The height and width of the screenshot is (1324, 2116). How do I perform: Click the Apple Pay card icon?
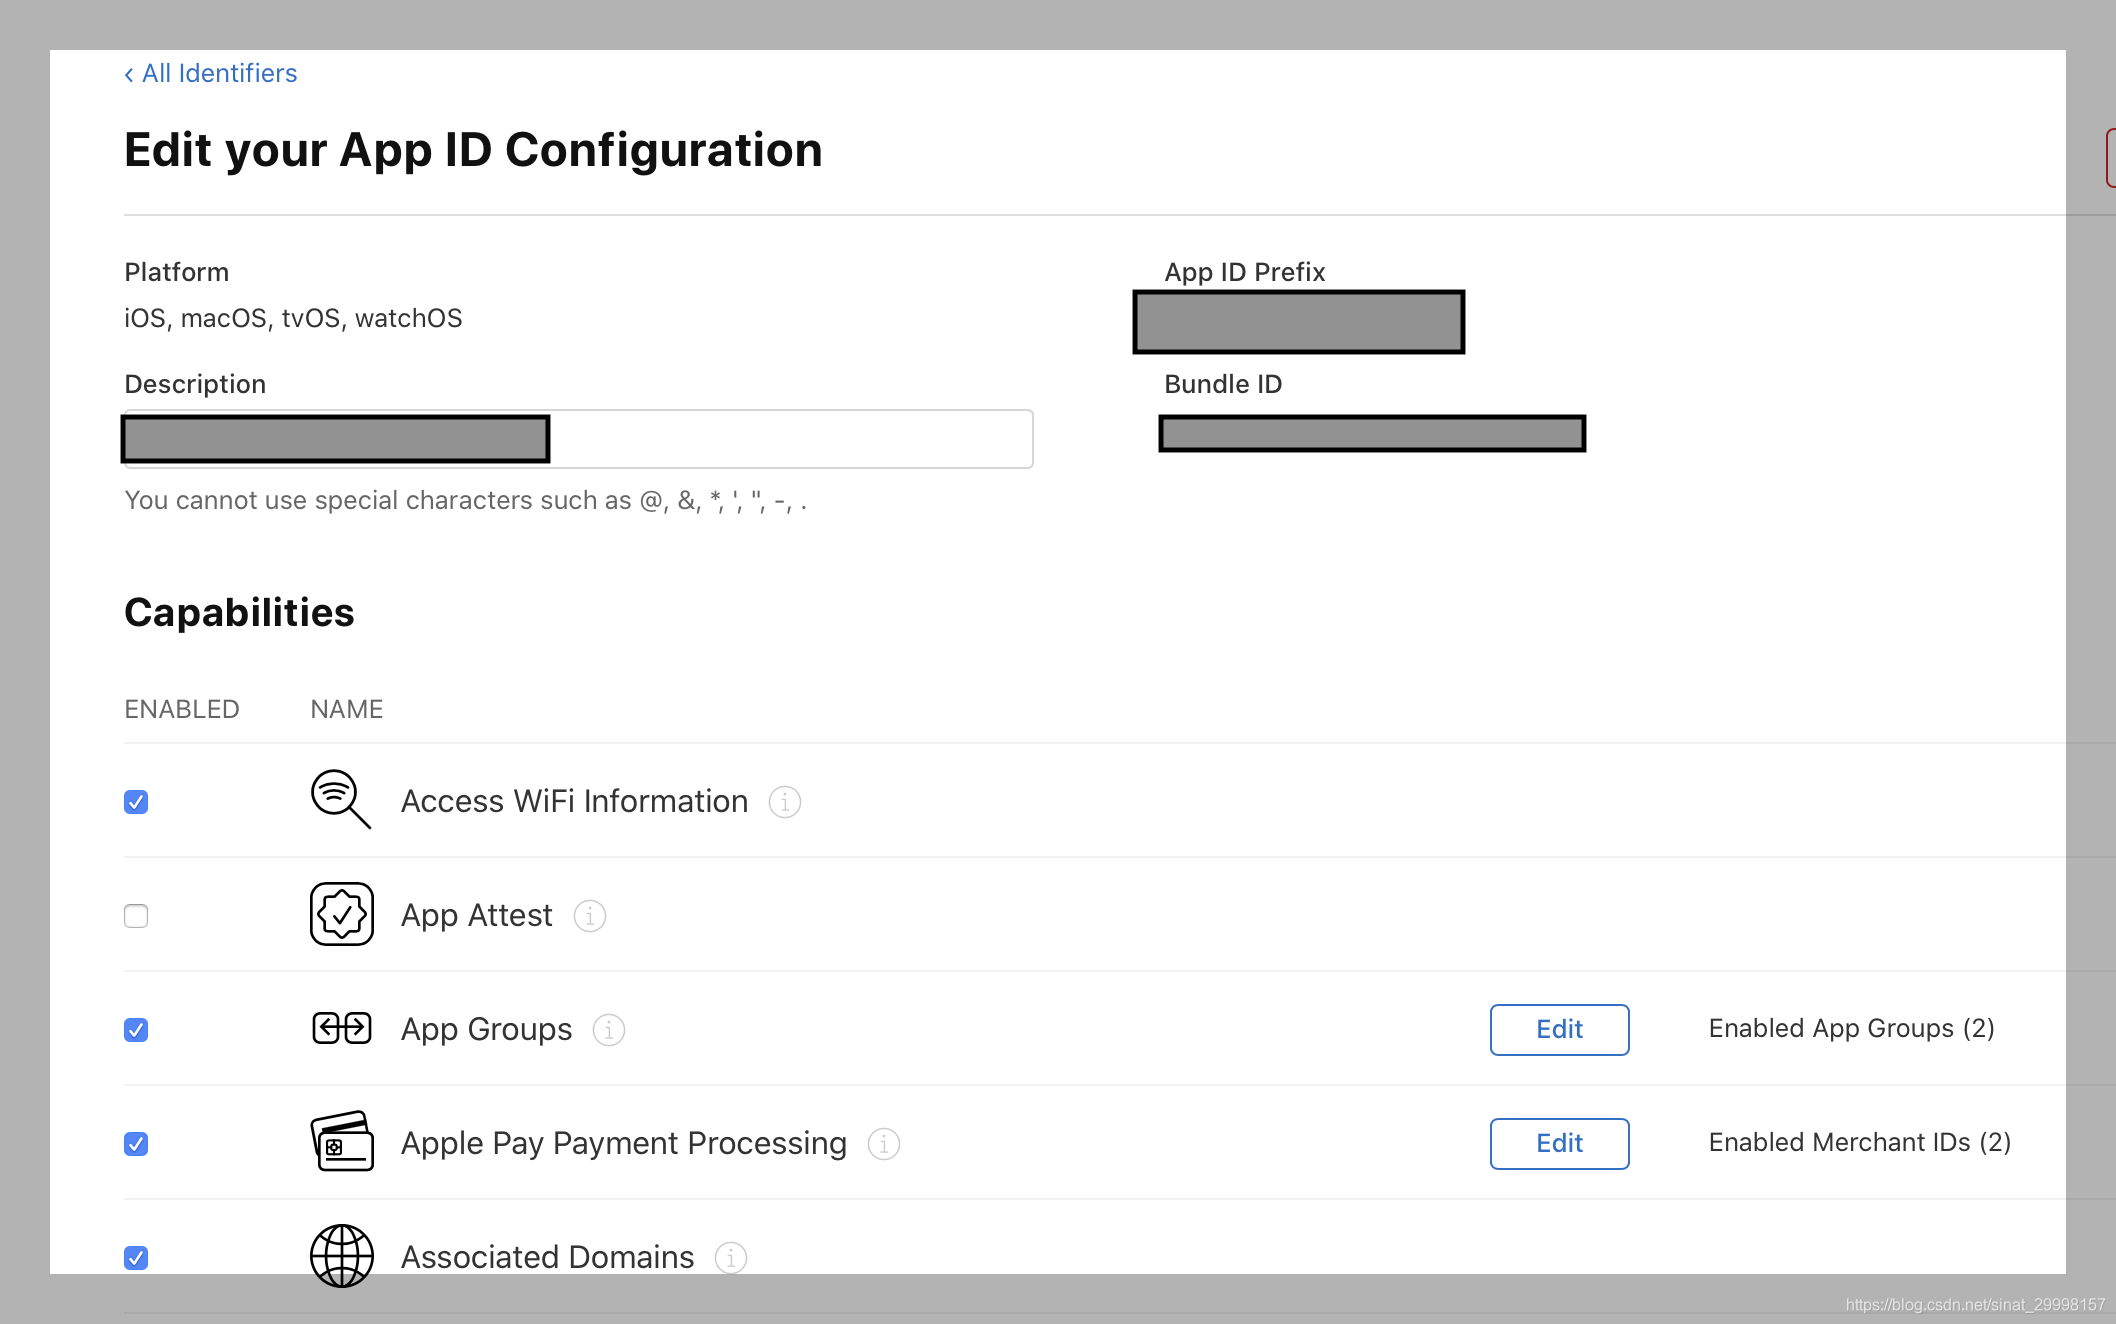(341, 1141)
